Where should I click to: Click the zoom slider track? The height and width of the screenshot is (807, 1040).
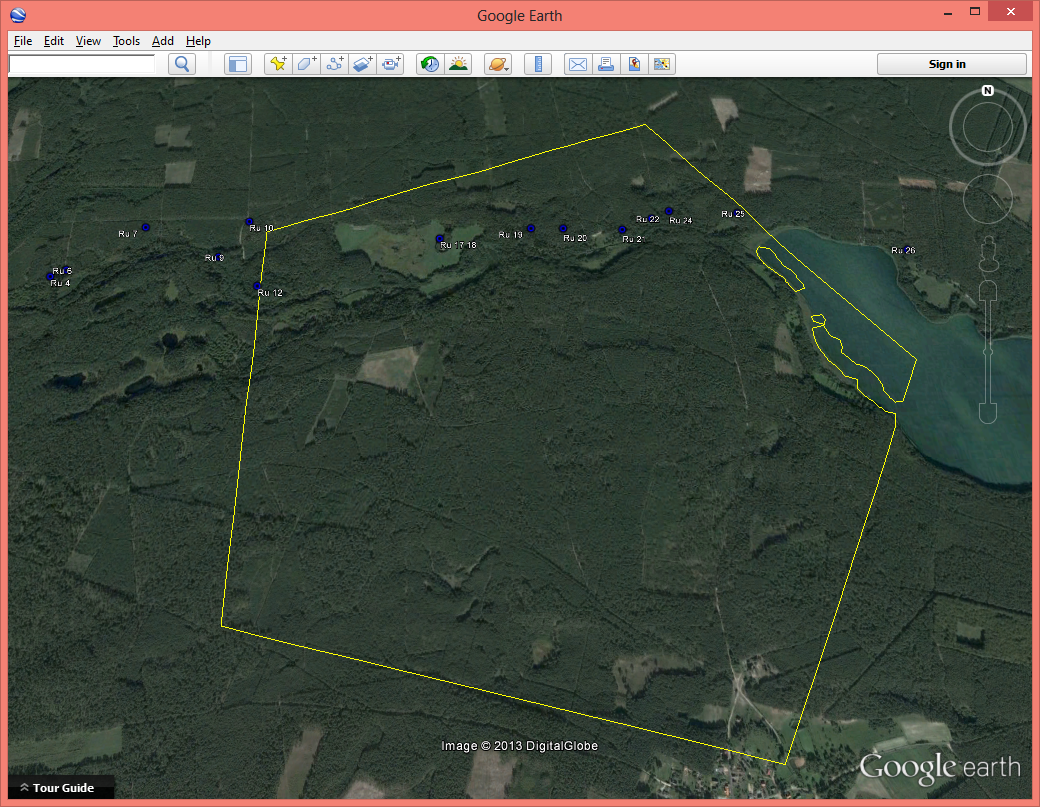[988, 350]
